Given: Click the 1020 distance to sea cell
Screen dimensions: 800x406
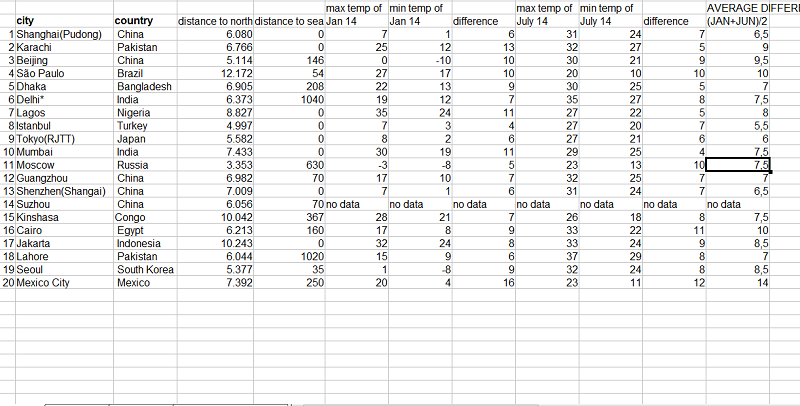Looking at the screenshot, I should click(289, 257).
